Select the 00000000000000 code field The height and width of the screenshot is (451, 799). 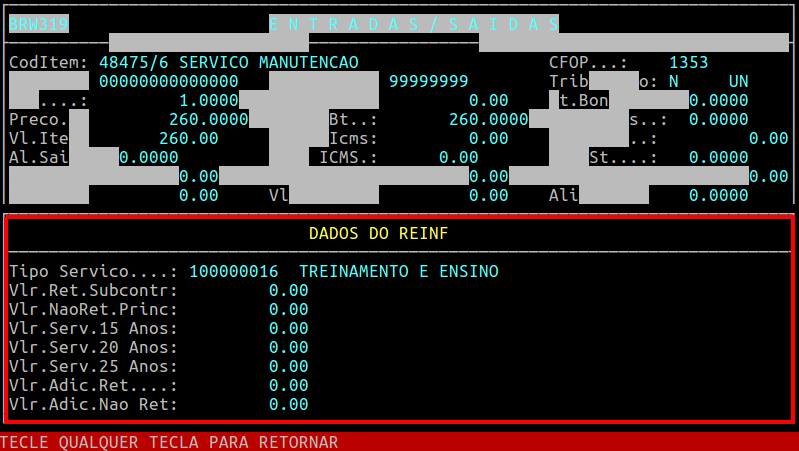[168, 81]
